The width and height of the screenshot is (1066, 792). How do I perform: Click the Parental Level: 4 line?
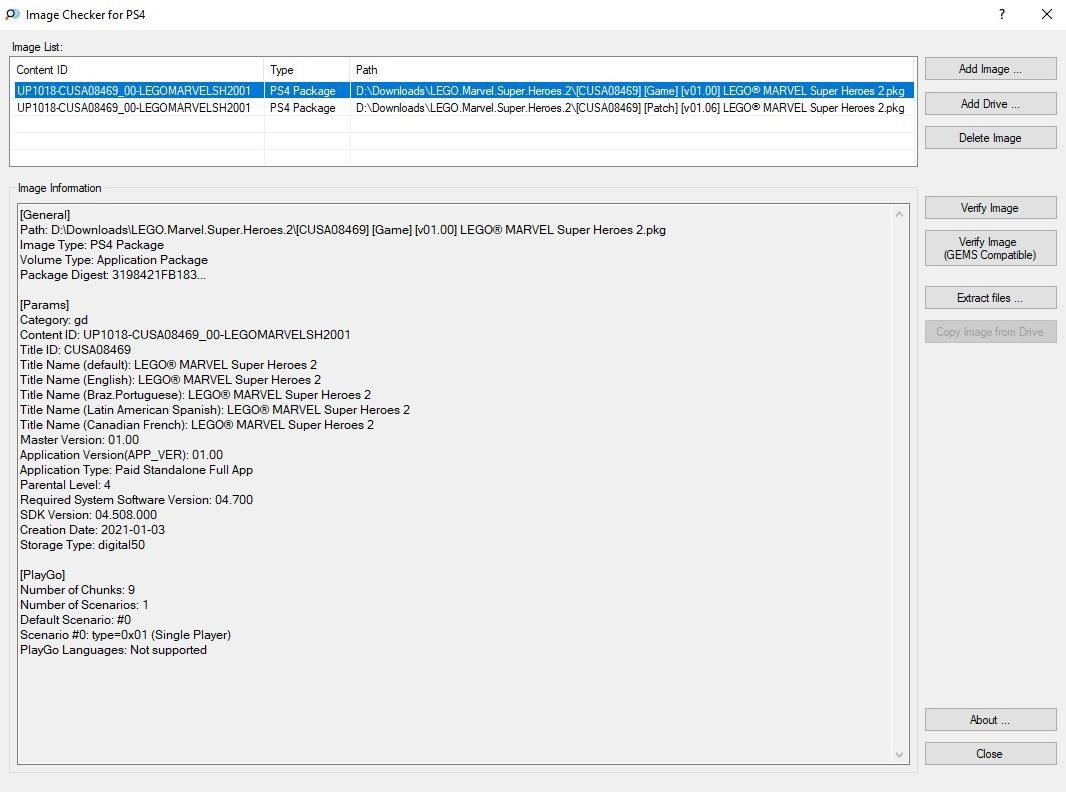point(65,485)
